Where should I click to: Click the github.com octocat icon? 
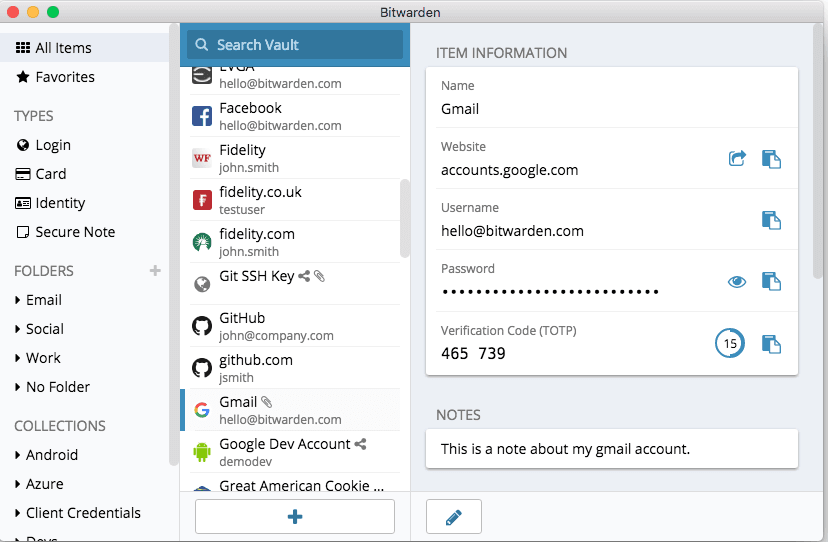(x=202, y=368)
